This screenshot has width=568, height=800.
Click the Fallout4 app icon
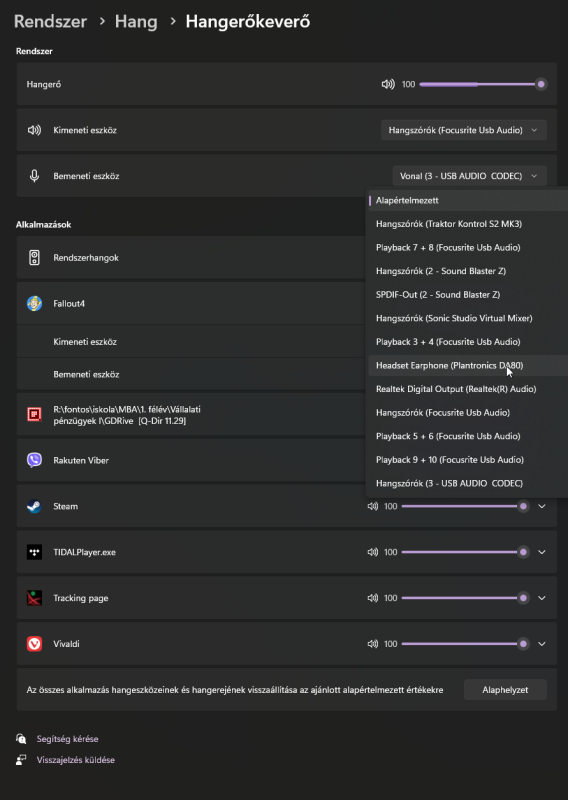click(x=34, y=304)
